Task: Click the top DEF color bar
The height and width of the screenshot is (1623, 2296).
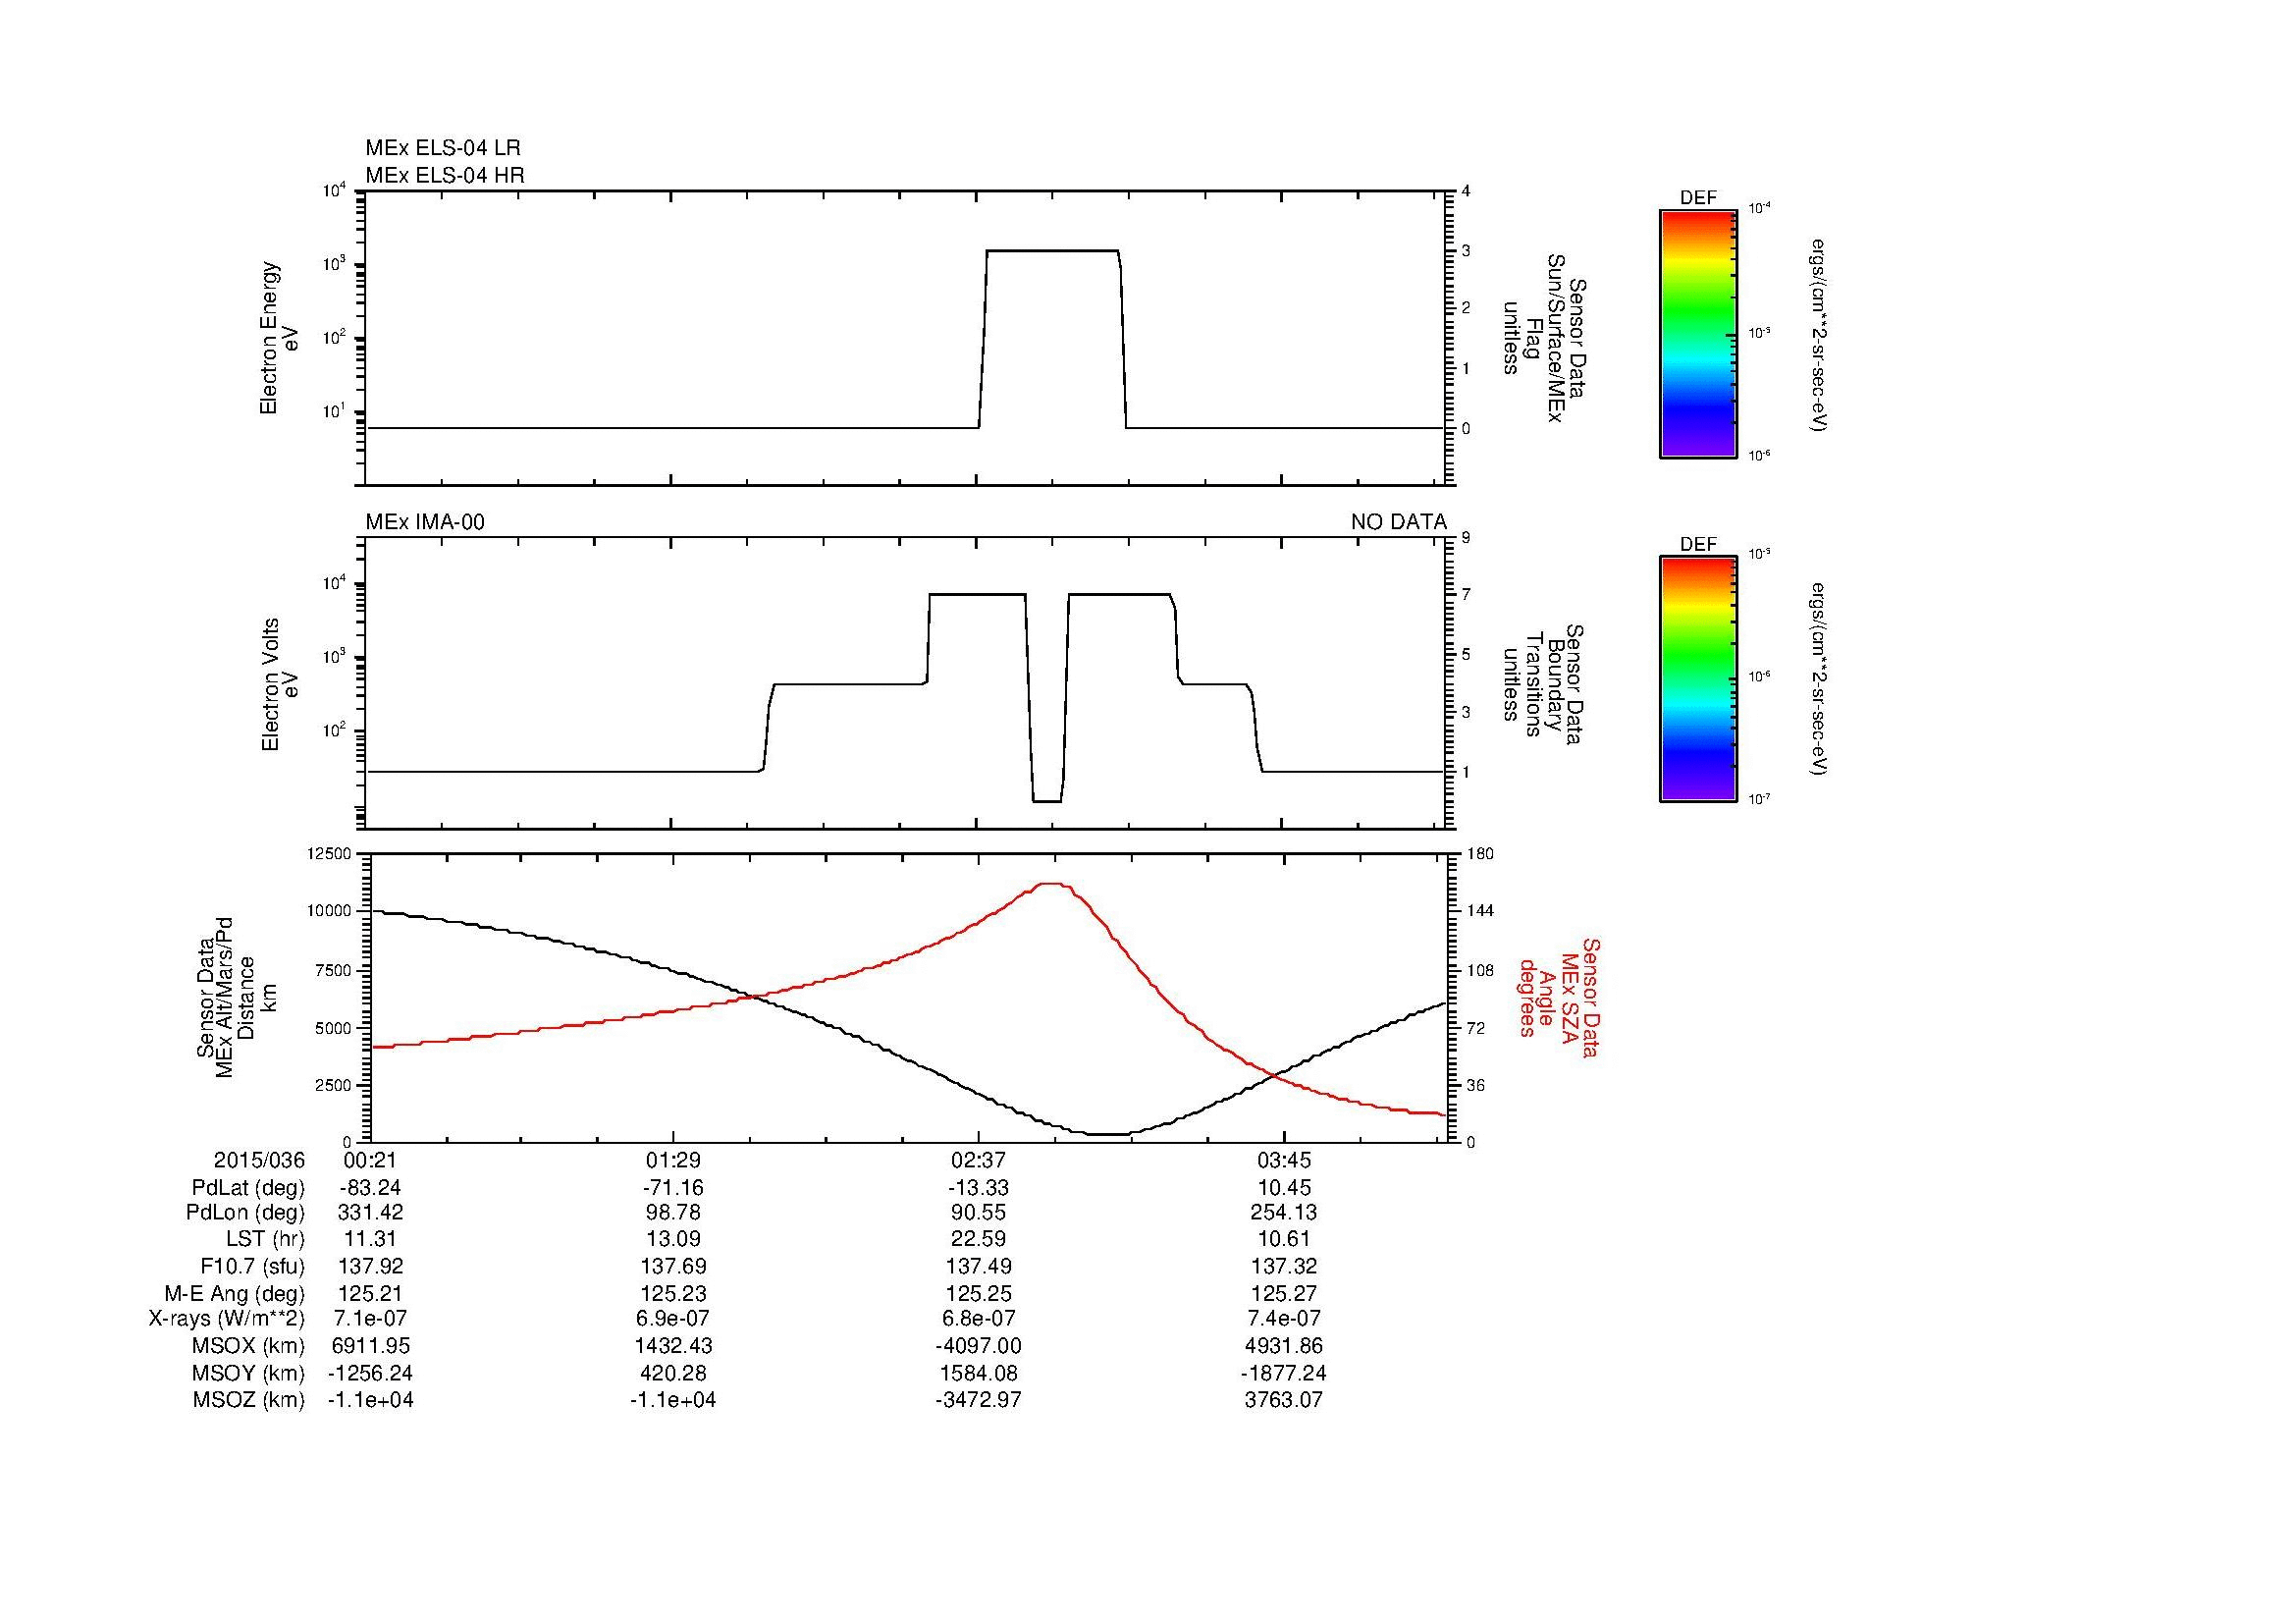Action: pos(1698,334)
